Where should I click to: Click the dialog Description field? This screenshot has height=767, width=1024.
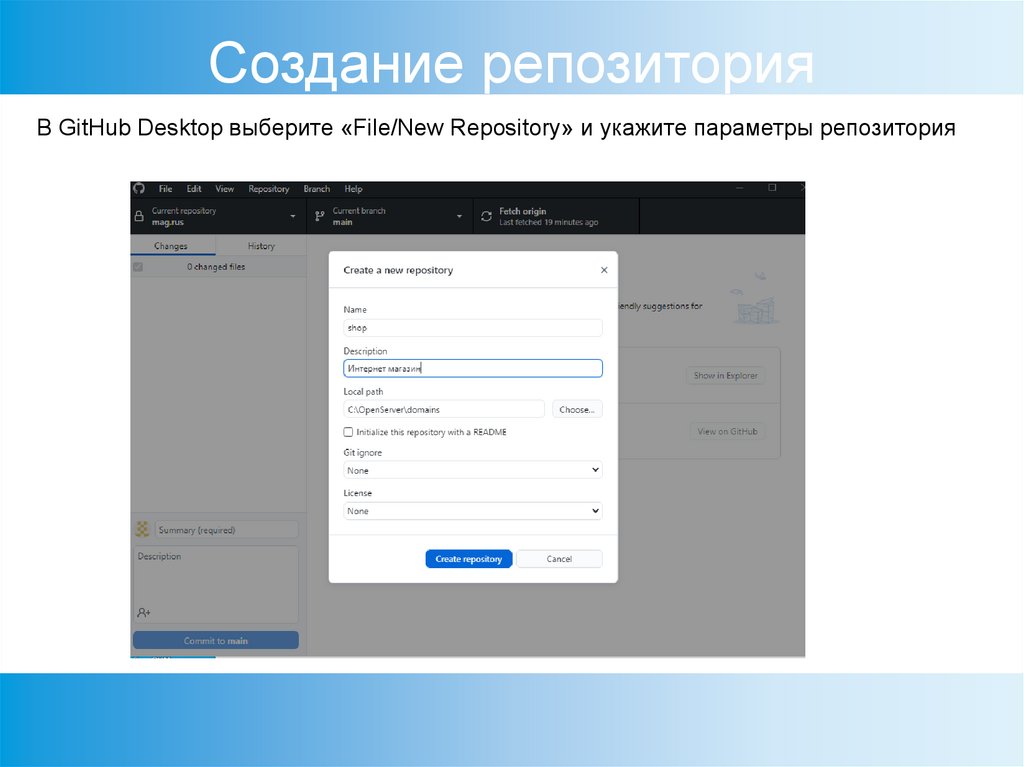click(x=473, y=368)
